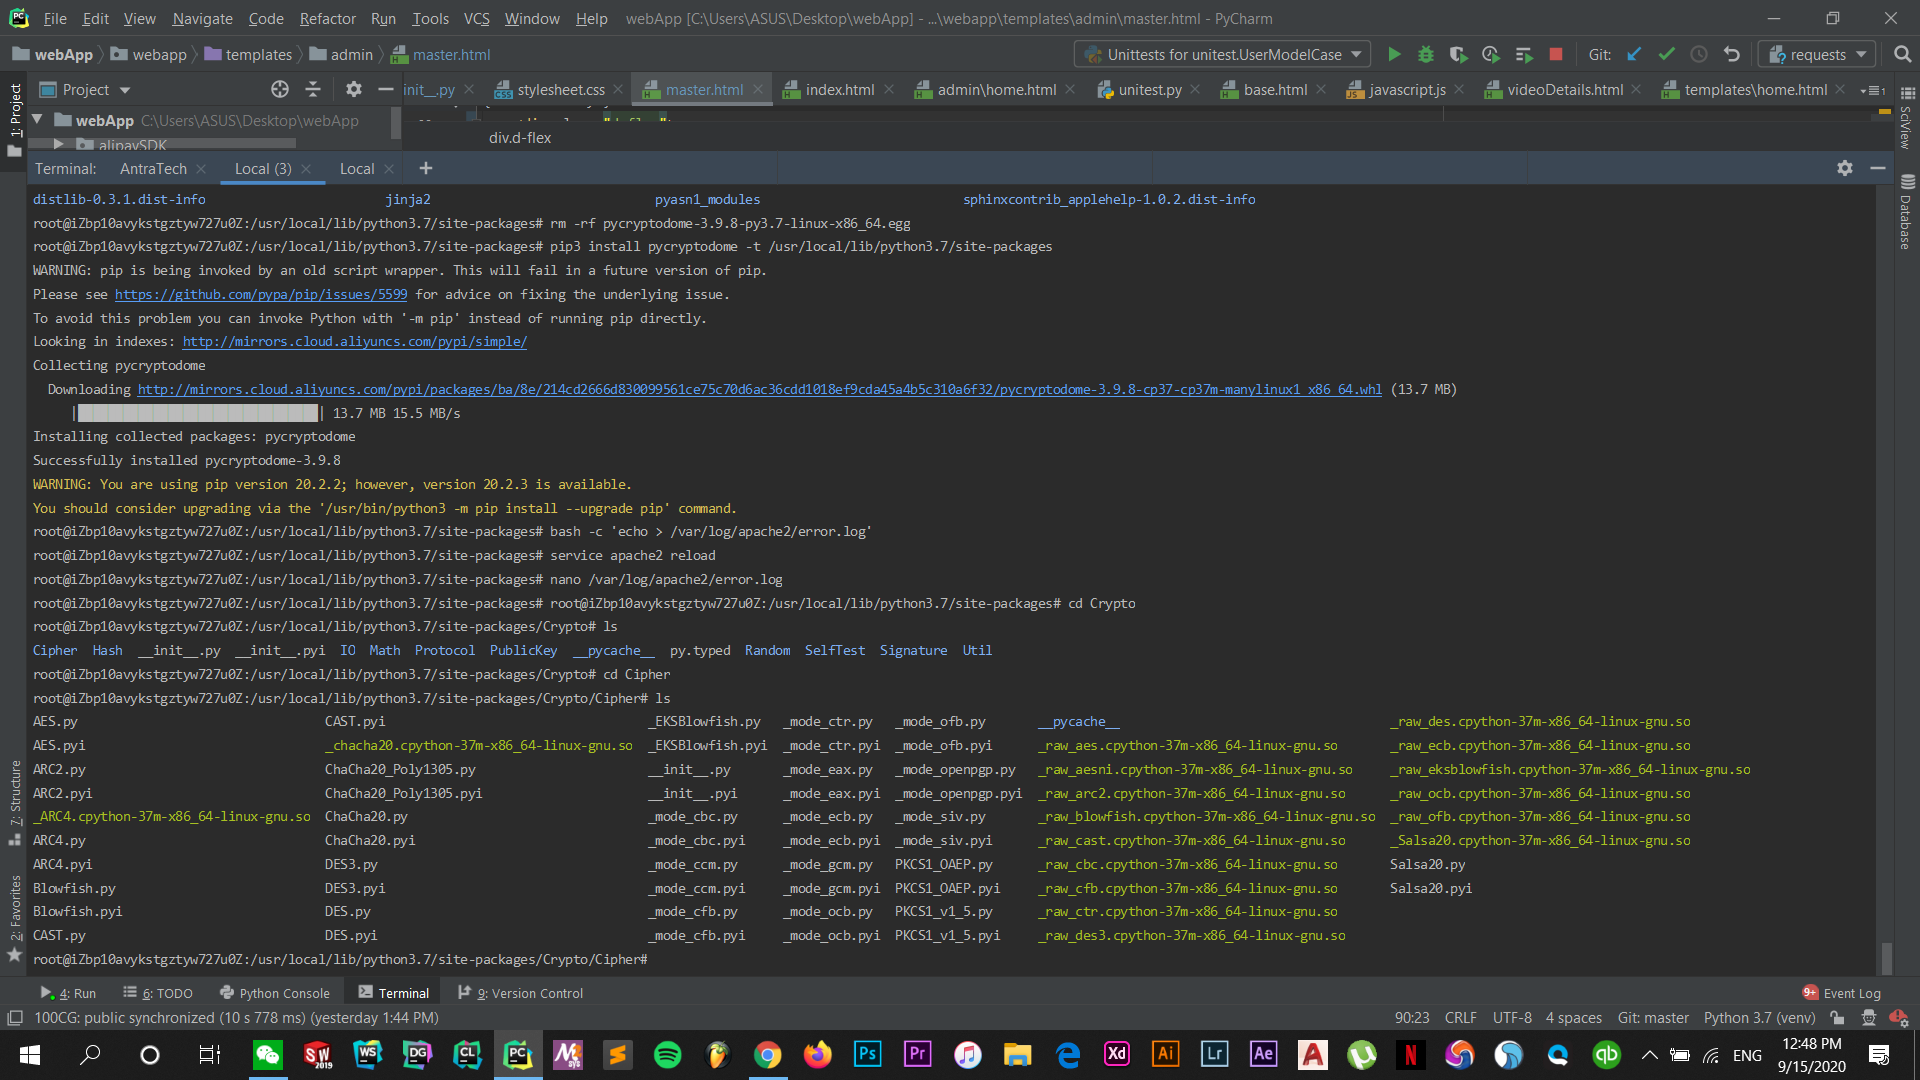Expand the requests dropdown next to Git
The height and width of the screenshot is (1080, 1920).
click(1861, 54)
